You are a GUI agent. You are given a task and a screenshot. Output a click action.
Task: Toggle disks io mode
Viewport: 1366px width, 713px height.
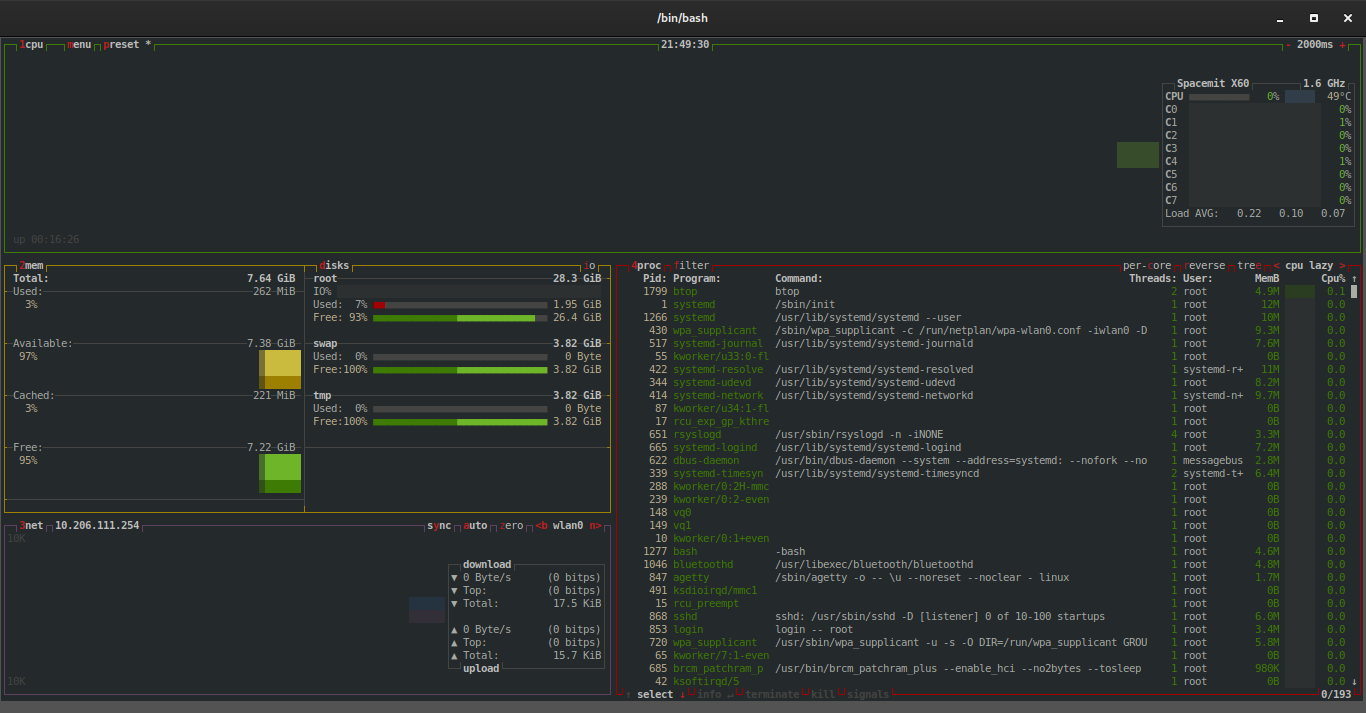[590, 266]
